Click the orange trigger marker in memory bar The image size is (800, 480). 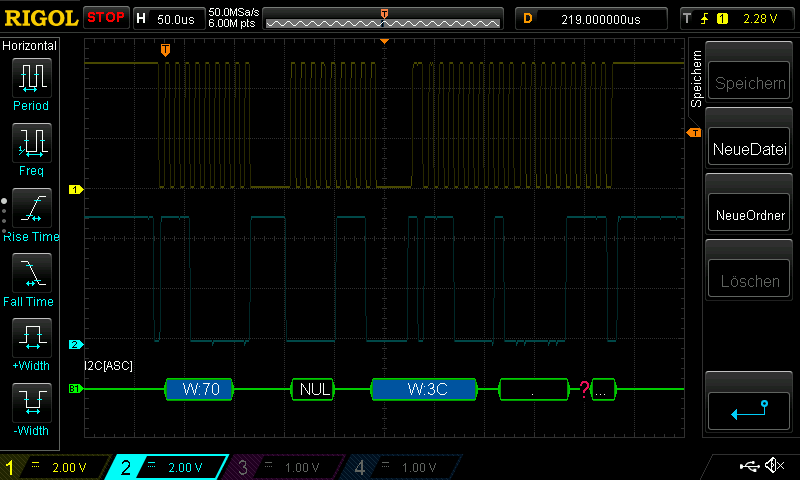(x=384, y=14)
